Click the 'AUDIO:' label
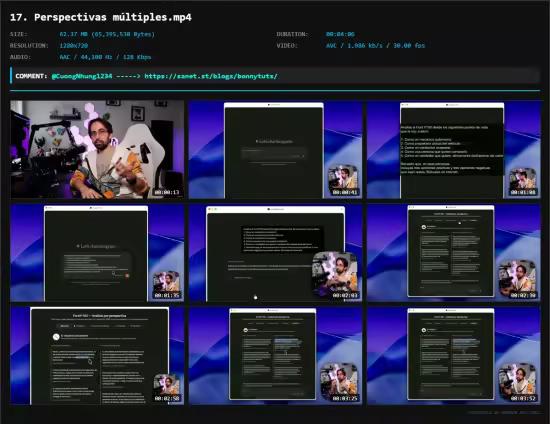 [20, 57]
